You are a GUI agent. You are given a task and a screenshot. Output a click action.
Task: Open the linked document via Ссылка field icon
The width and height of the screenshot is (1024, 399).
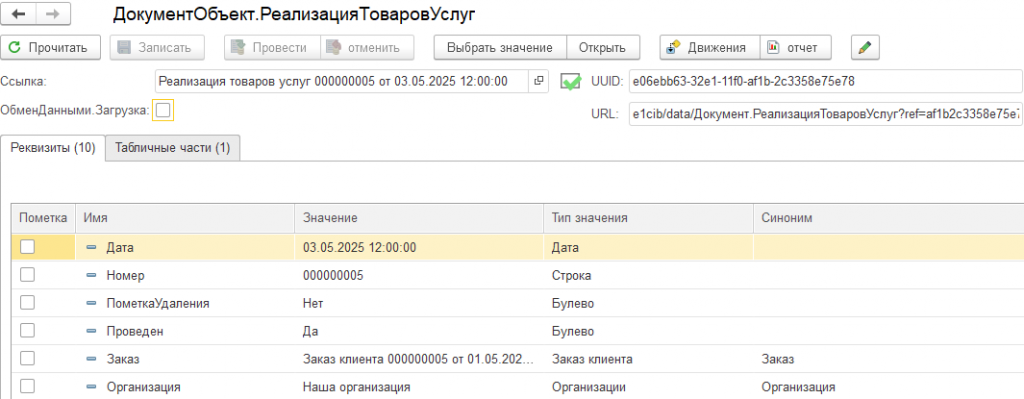[x=539, y=81]
